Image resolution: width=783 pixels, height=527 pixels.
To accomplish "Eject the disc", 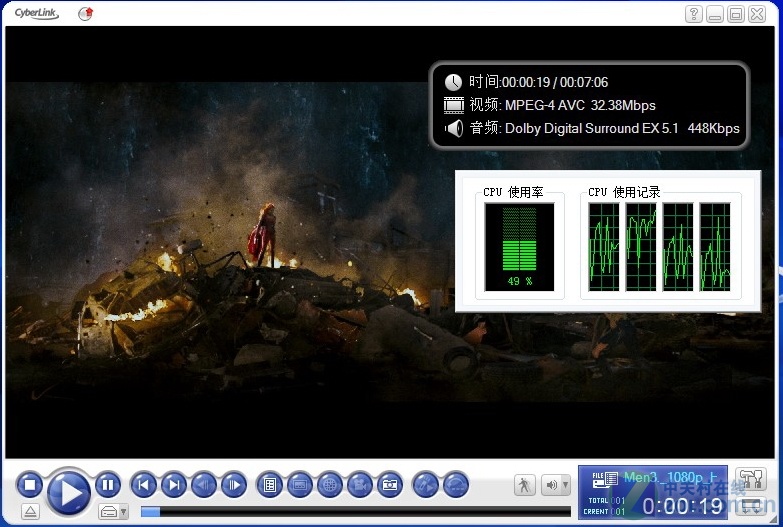I will [x=30, y=512].
